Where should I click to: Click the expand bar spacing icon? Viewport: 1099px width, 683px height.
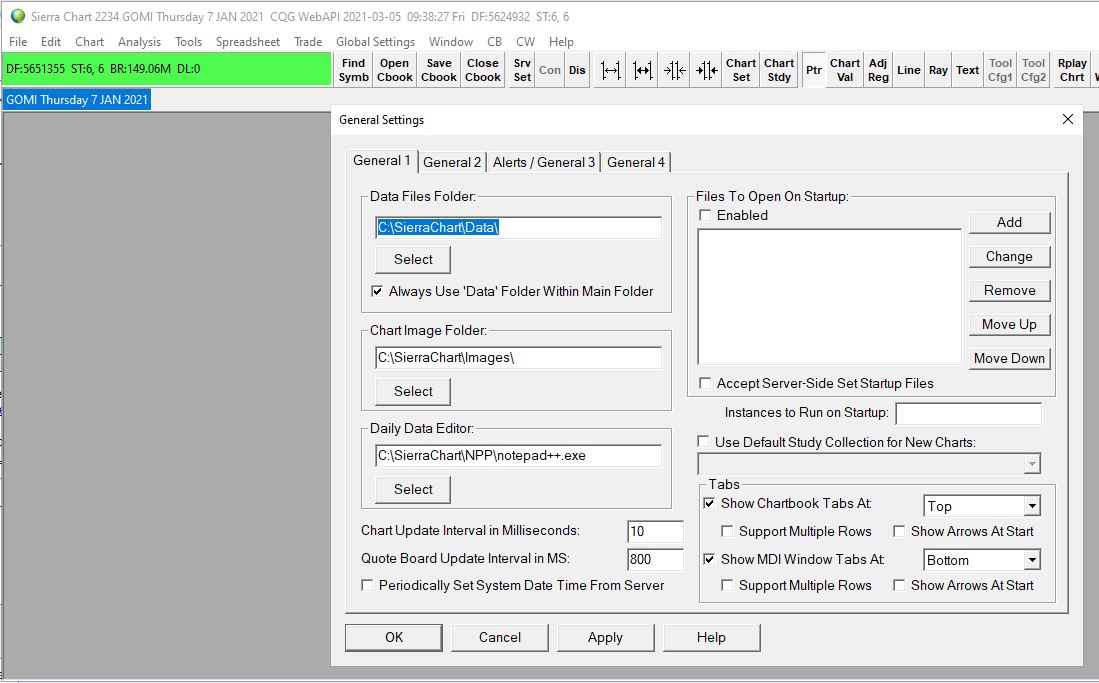pos(610,70)
